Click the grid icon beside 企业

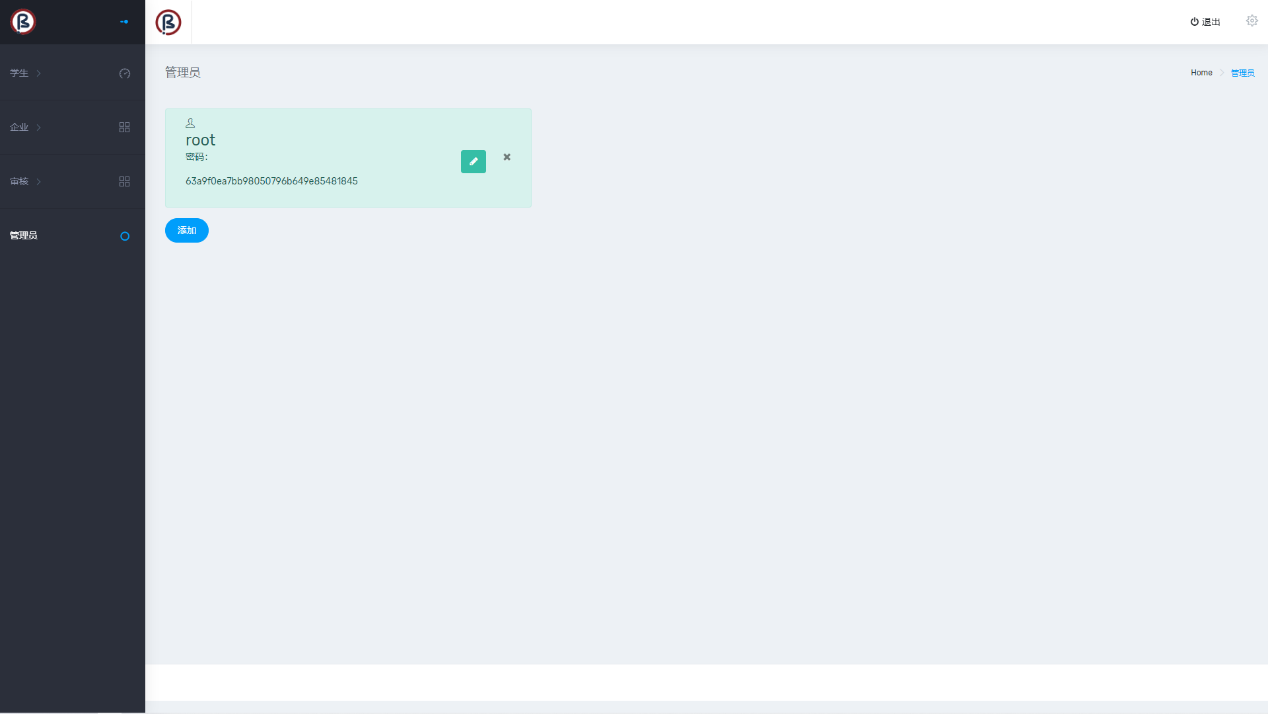tap(124, 127)
